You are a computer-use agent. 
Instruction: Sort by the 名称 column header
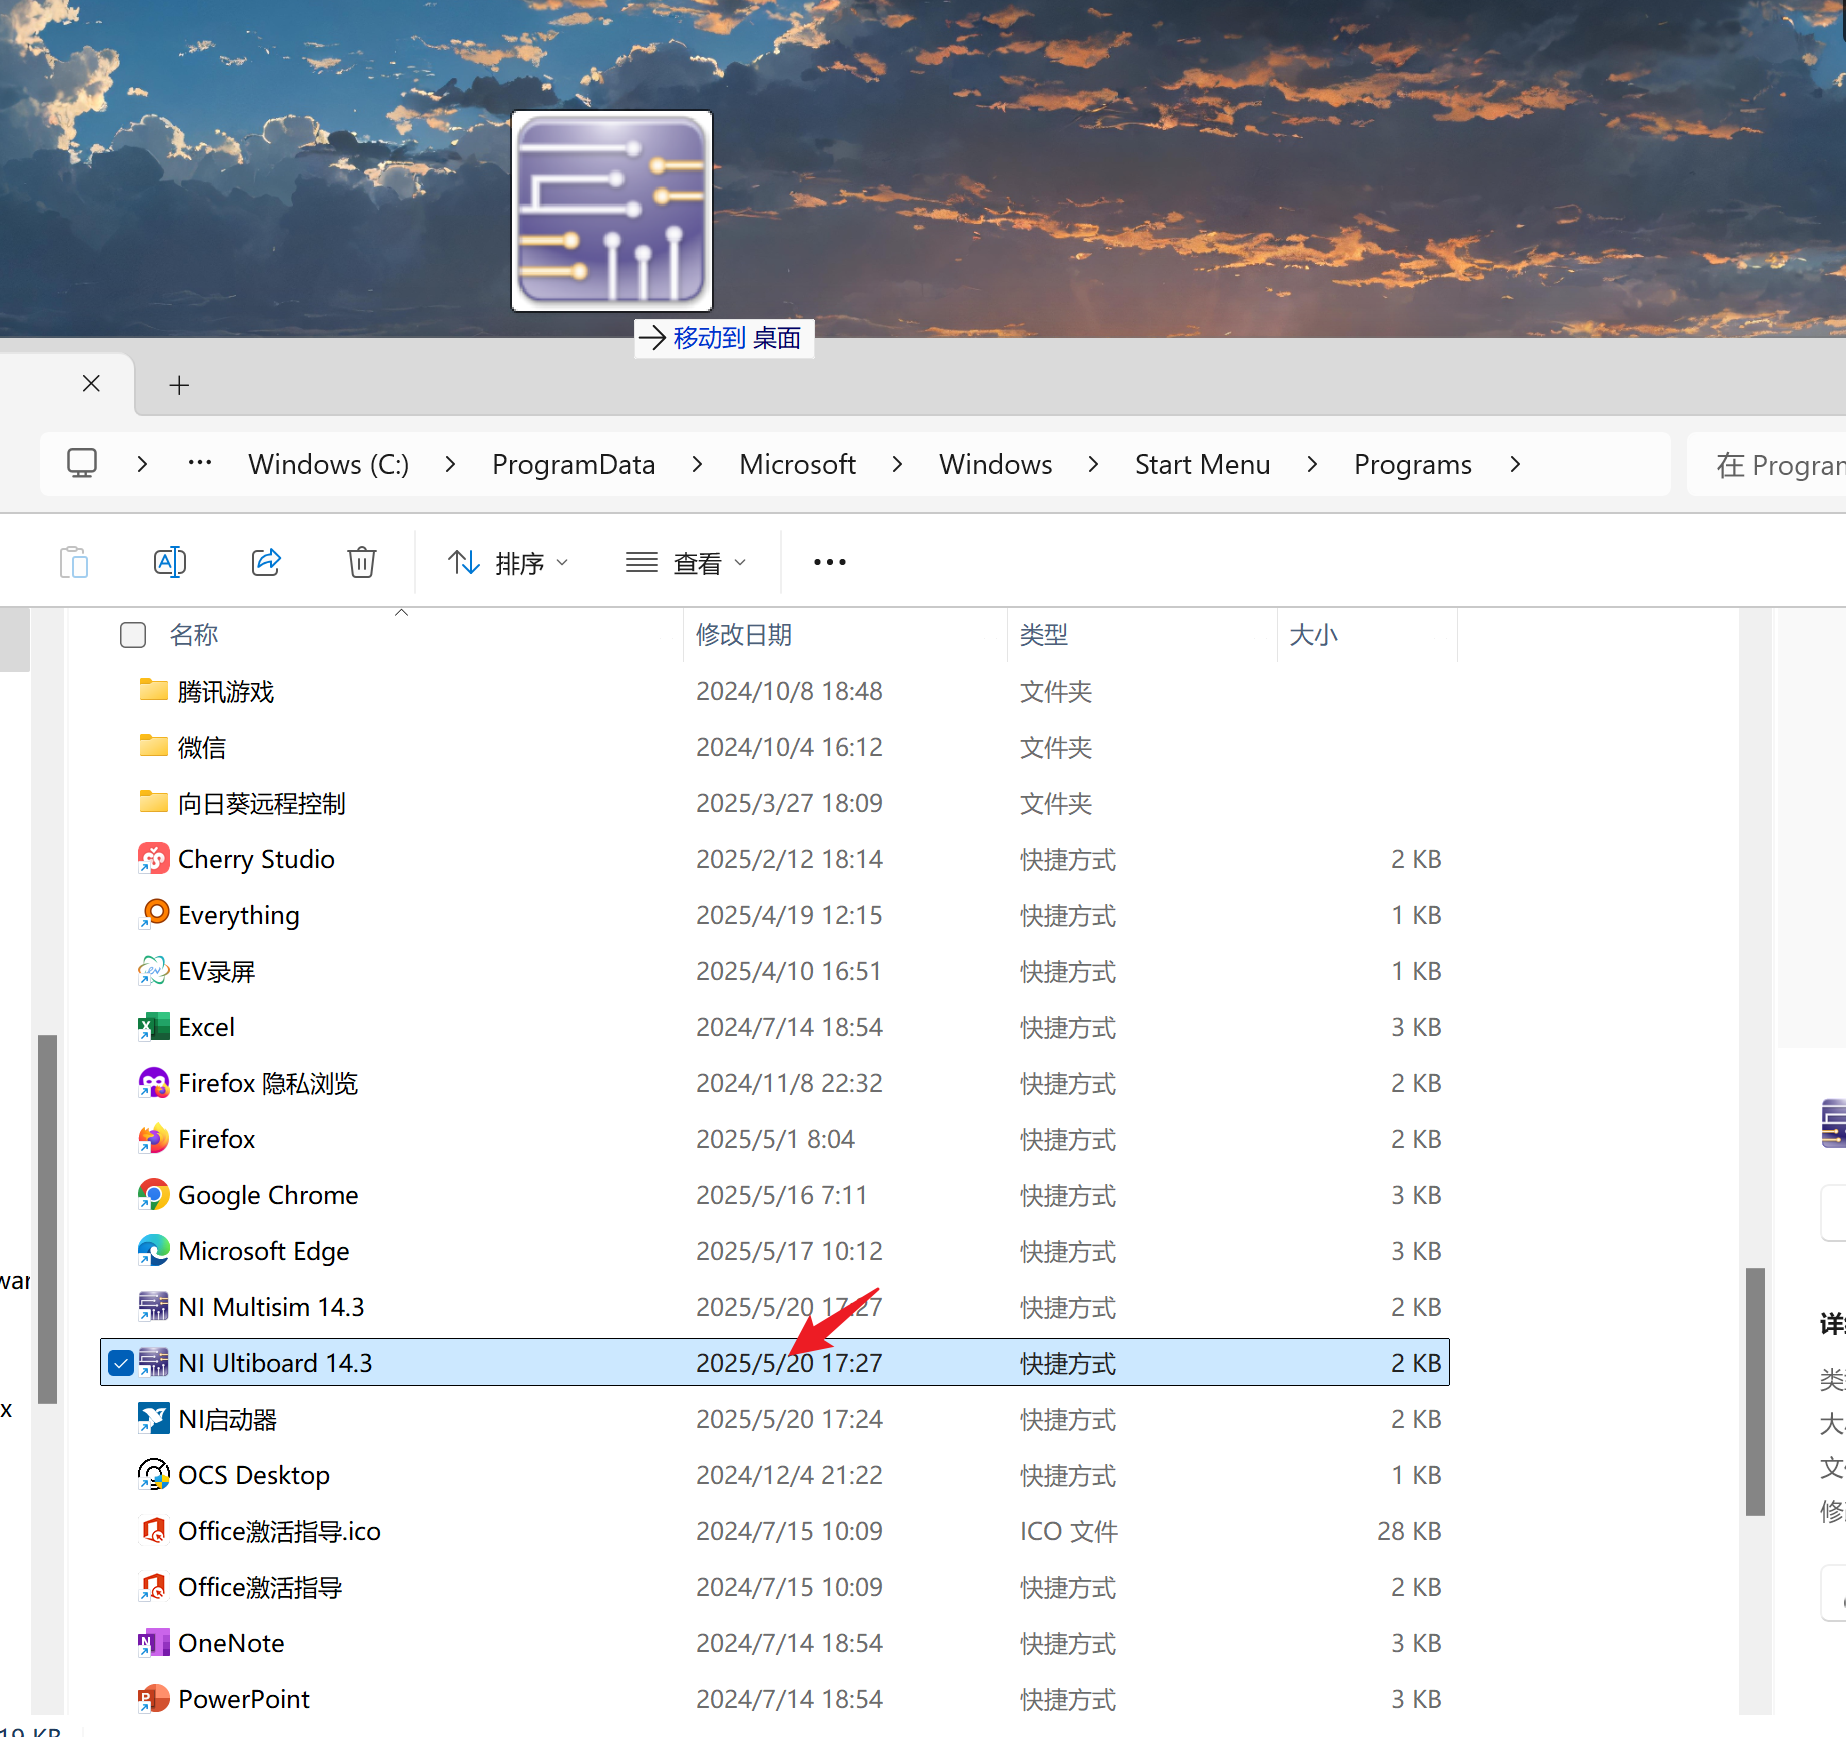click(194, 635)
